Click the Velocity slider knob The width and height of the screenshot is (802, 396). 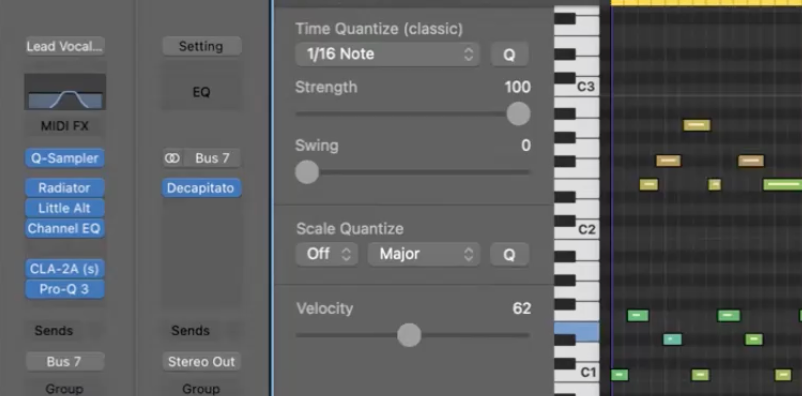[409, 335]
